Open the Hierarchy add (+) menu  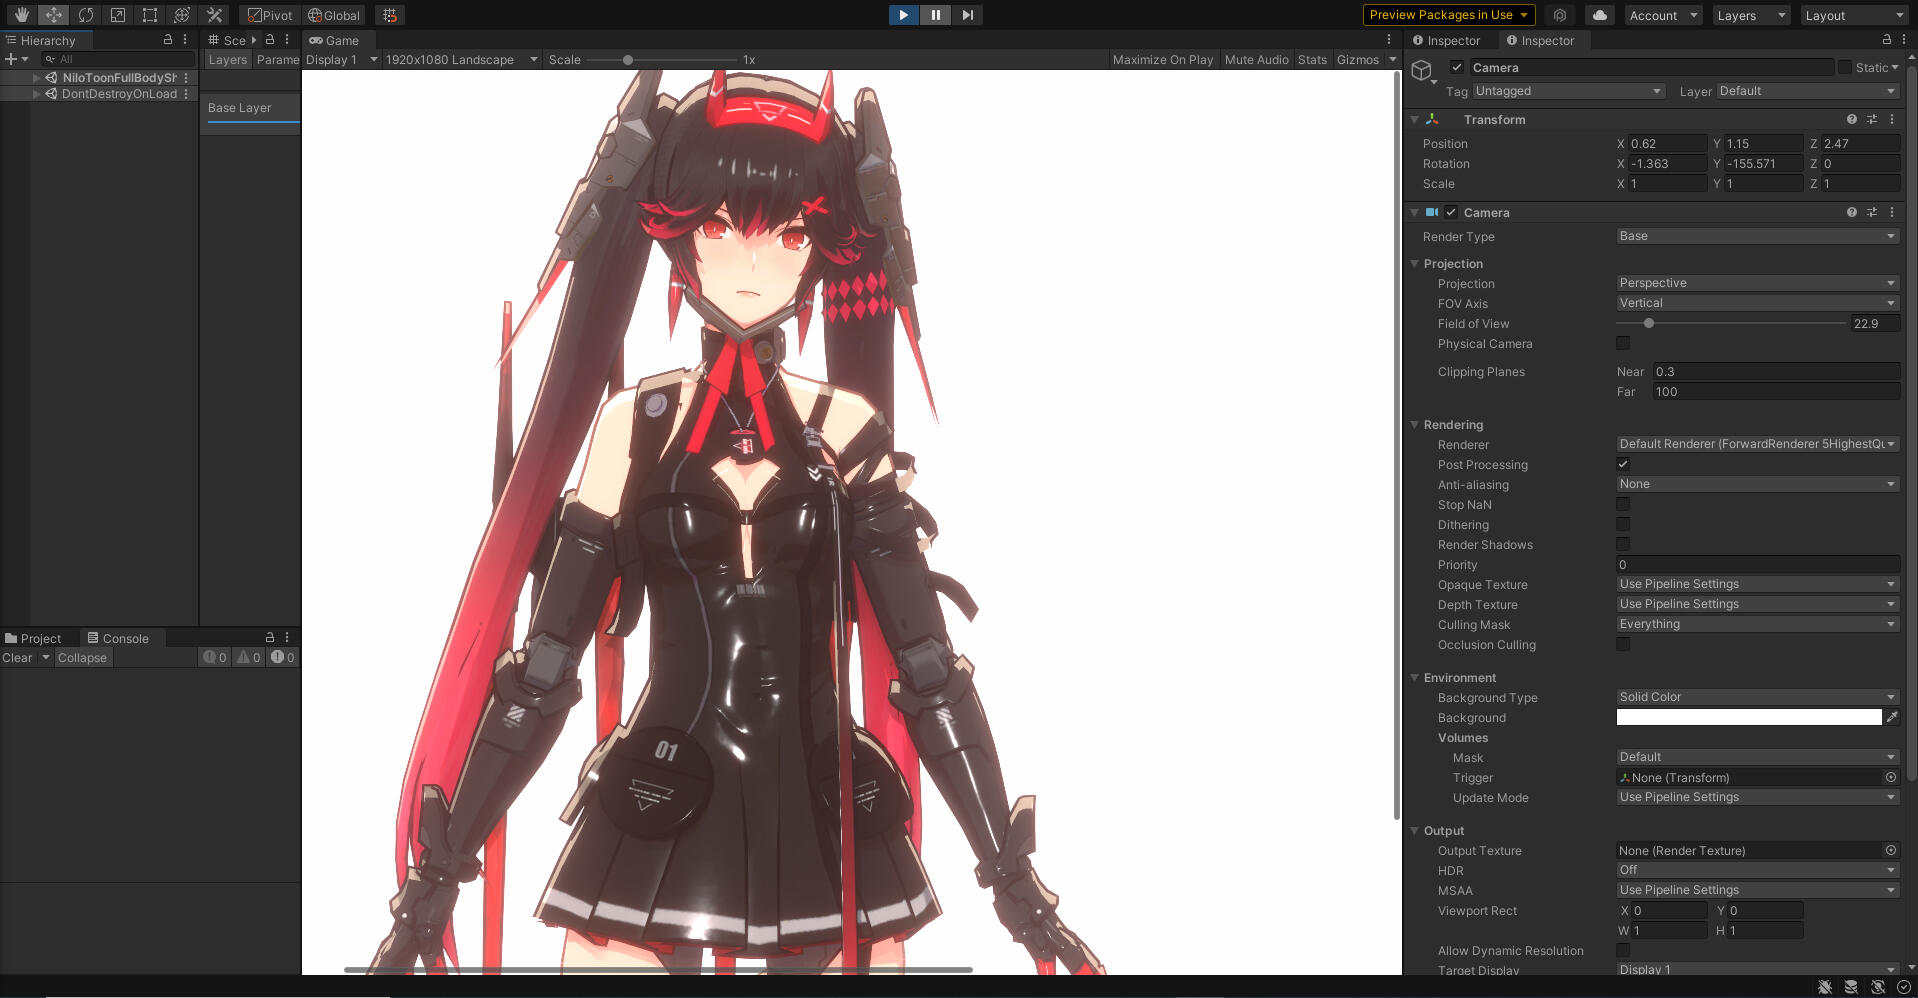point(16,59)
